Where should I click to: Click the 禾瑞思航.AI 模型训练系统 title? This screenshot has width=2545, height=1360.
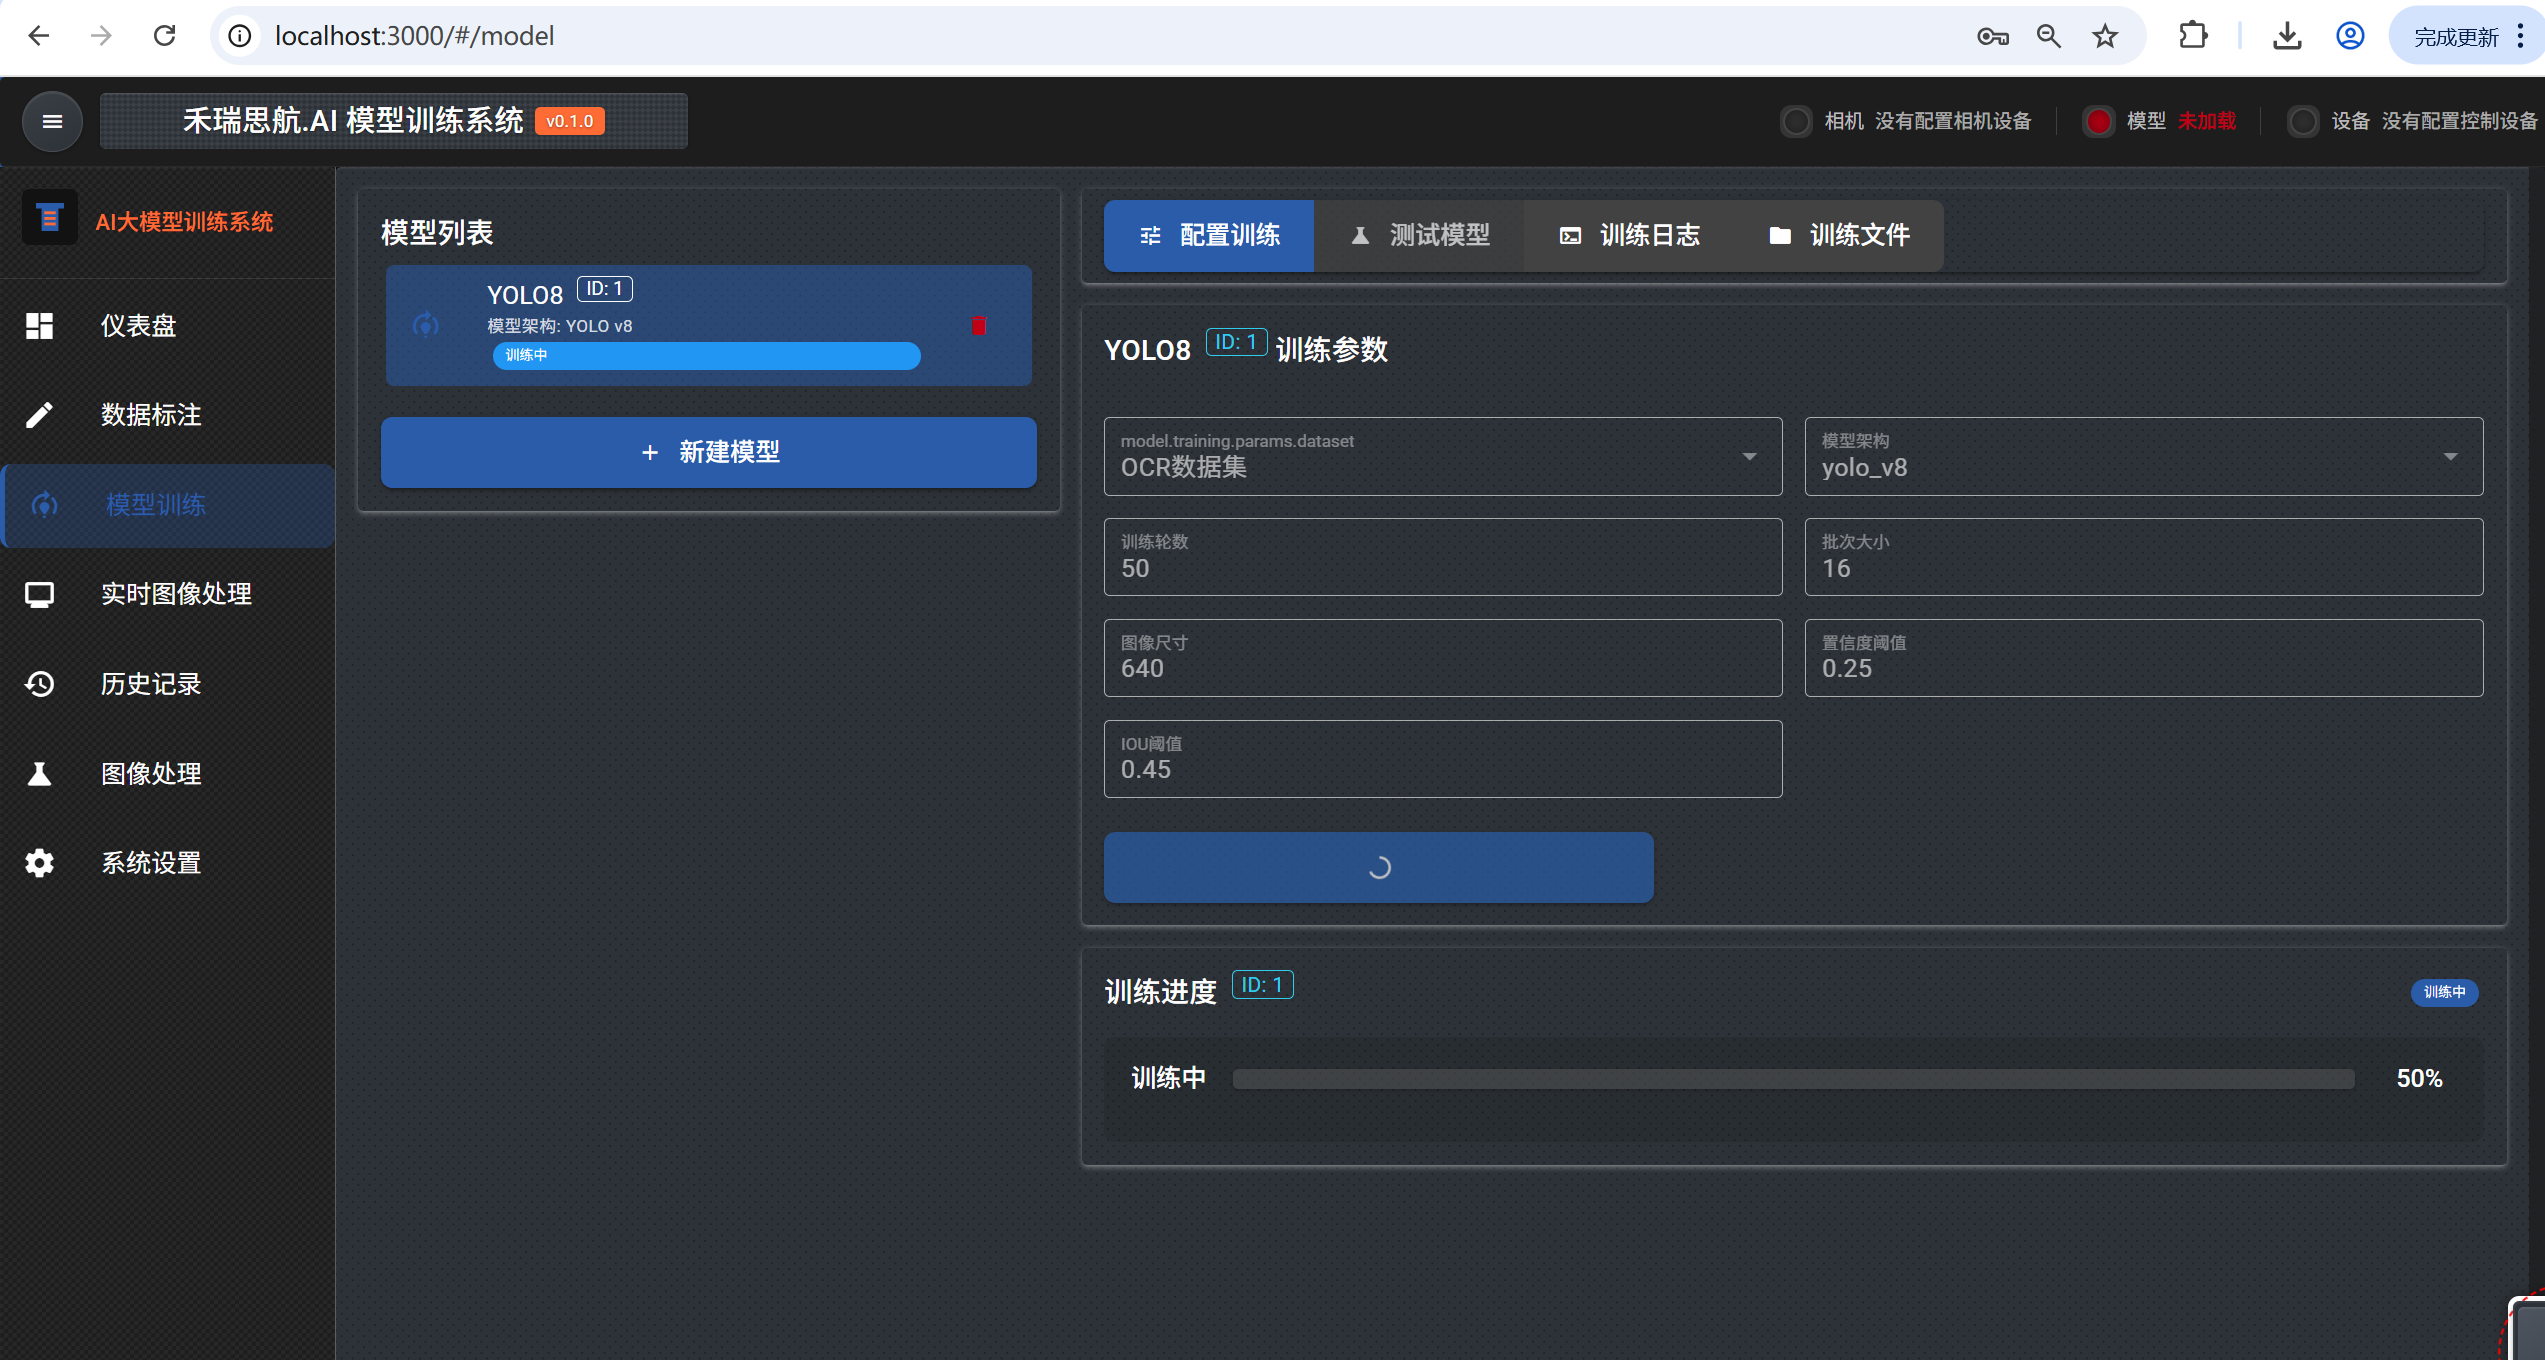(x=353, y=121)
